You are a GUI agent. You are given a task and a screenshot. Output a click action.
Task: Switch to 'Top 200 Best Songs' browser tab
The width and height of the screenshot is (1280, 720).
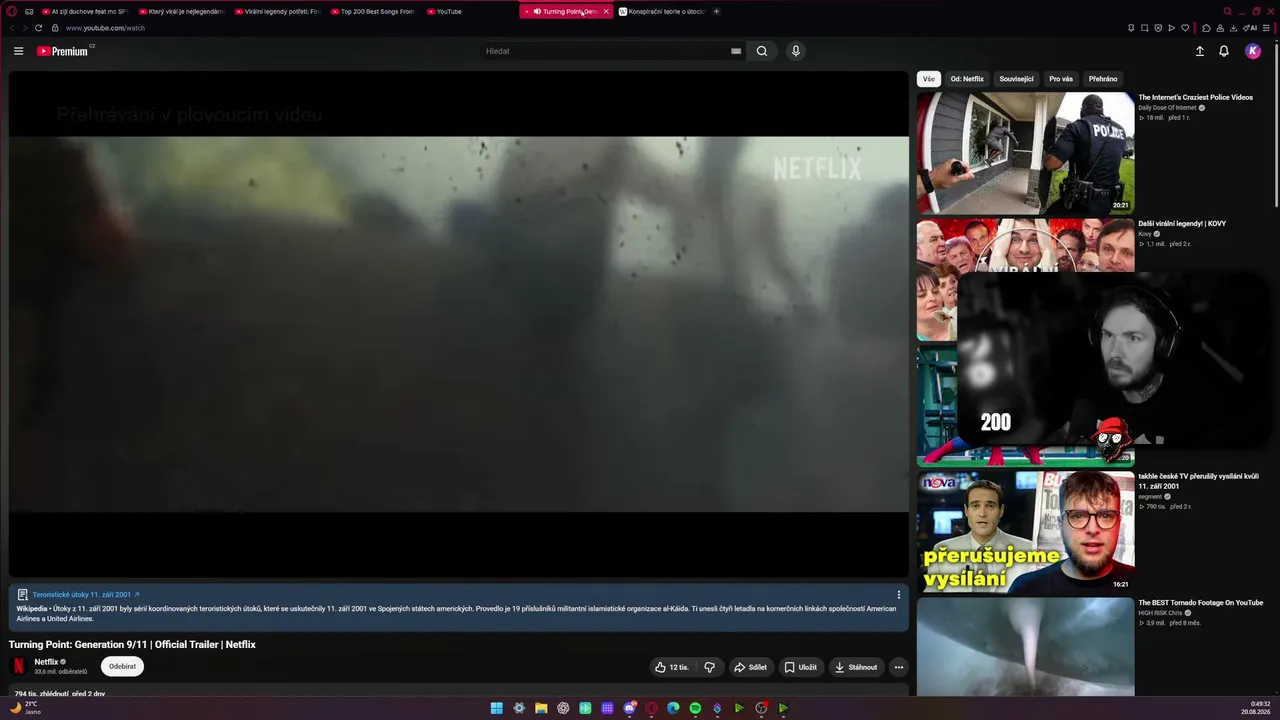[372, 11]
